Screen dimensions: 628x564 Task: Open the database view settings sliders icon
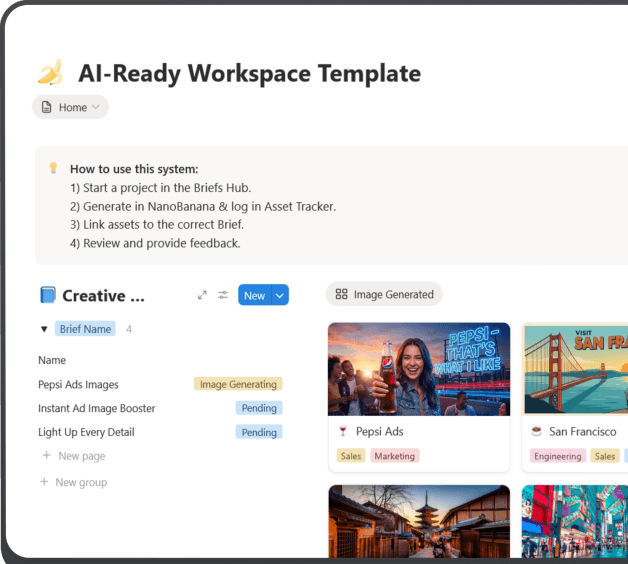[223, 295]
